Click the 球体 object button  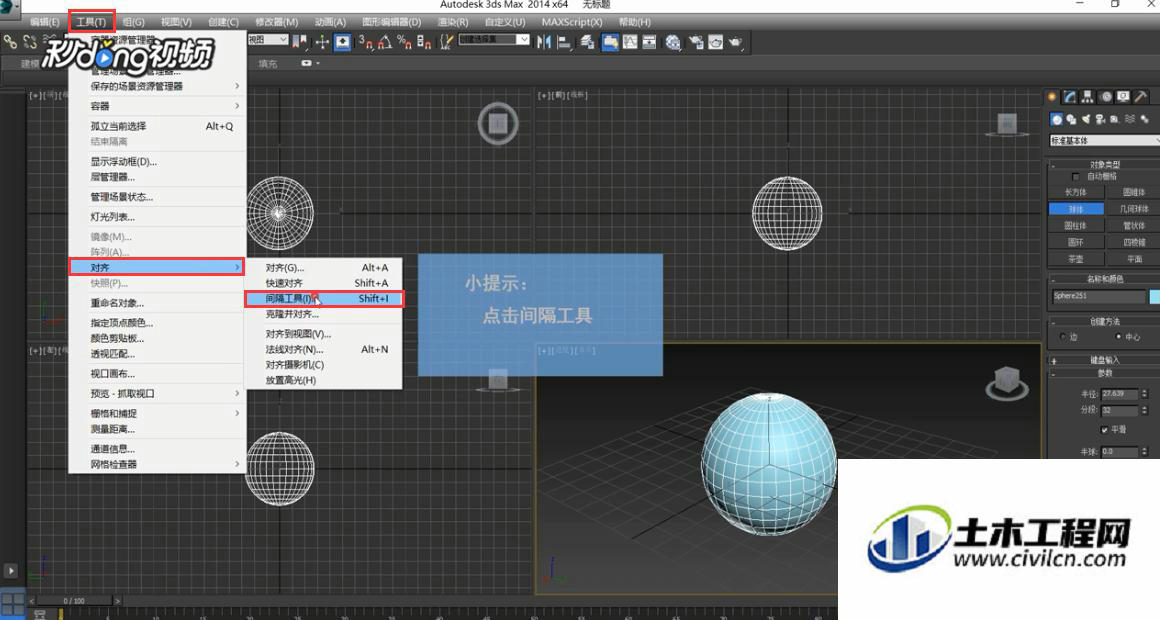1076,209
